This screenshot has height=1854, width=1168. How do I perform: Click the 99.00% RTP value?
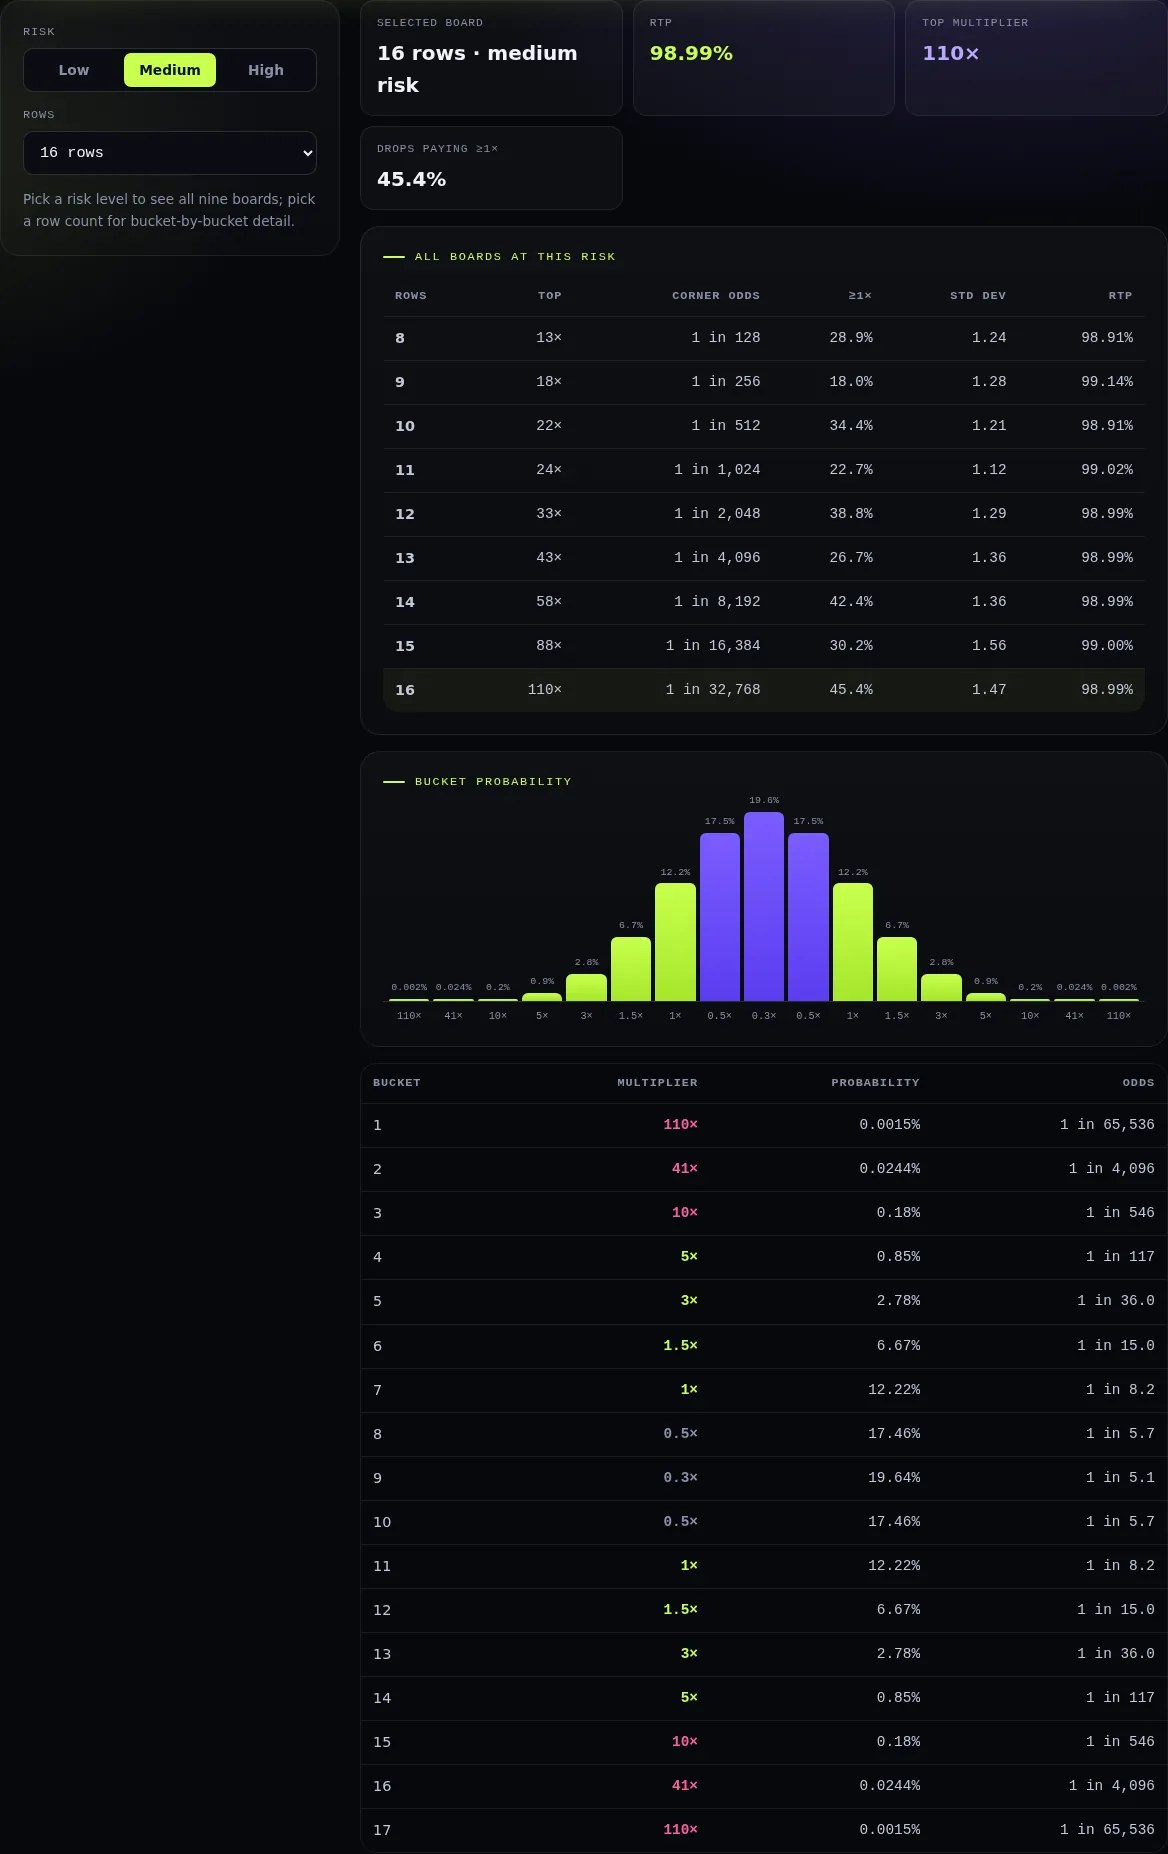point(1107,646)
